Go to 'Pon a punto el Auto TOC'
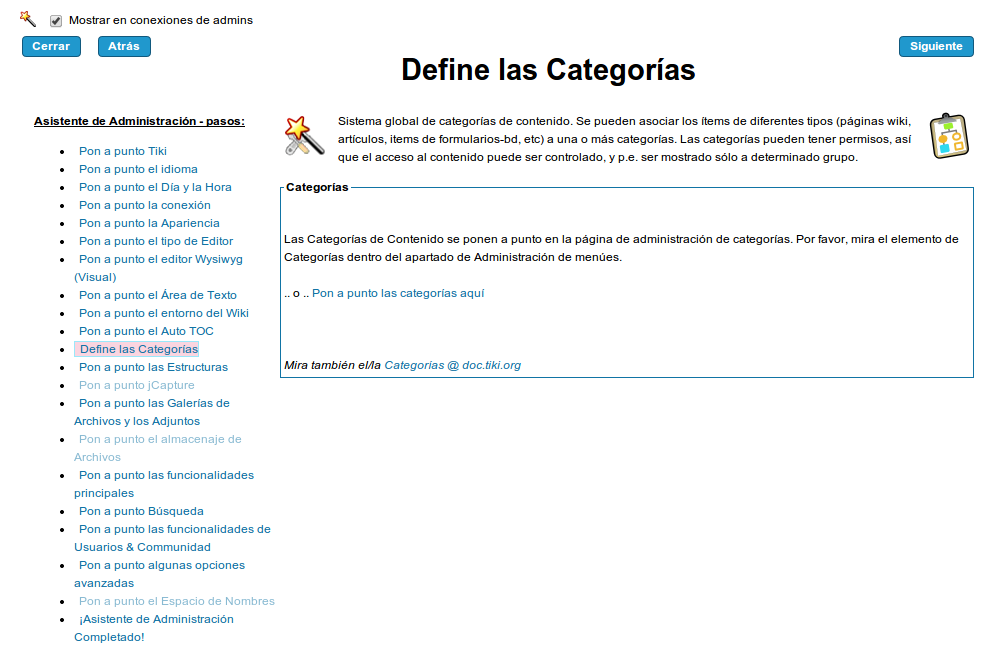1001x669 pixels. pyautogui.click(x=146, y=331)
